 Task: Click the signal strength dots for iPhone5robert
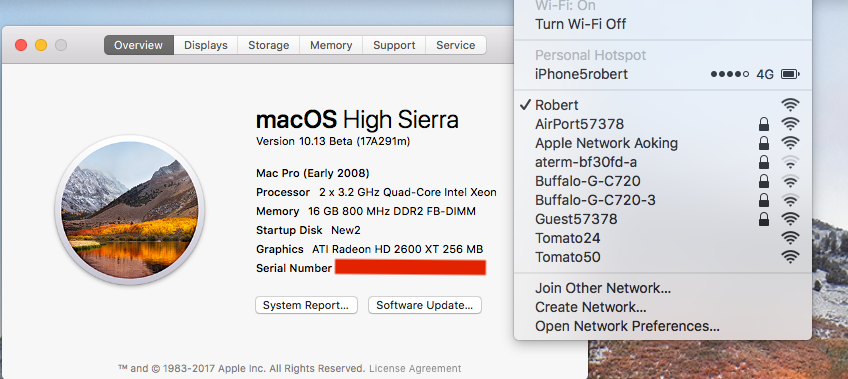click(730, 74)
